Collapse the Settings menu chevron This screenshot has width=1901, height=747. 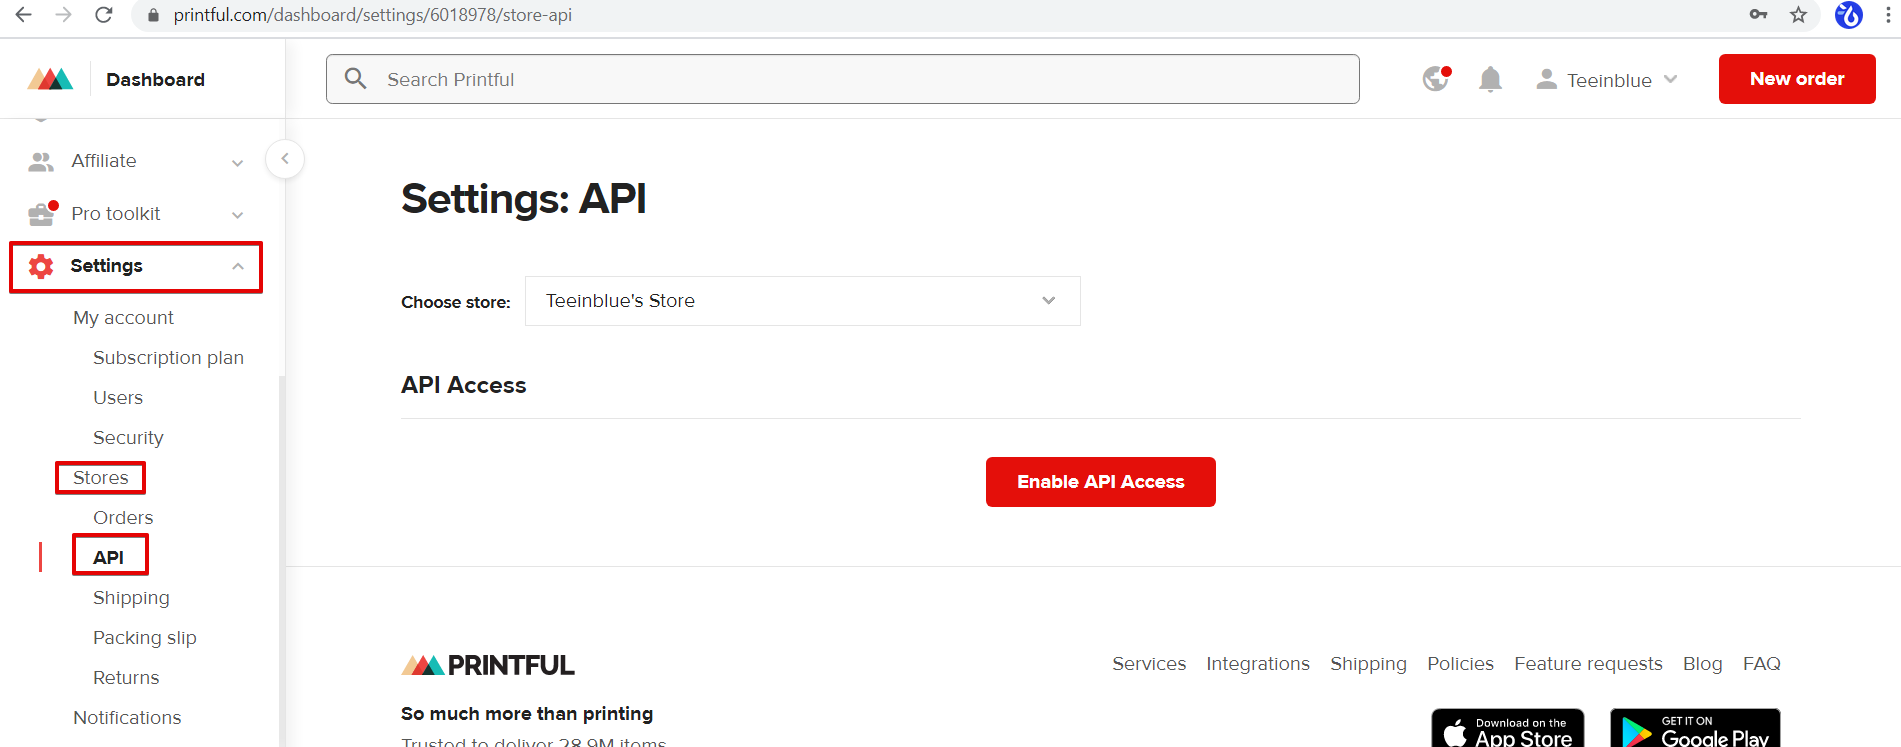click(238, 266)
